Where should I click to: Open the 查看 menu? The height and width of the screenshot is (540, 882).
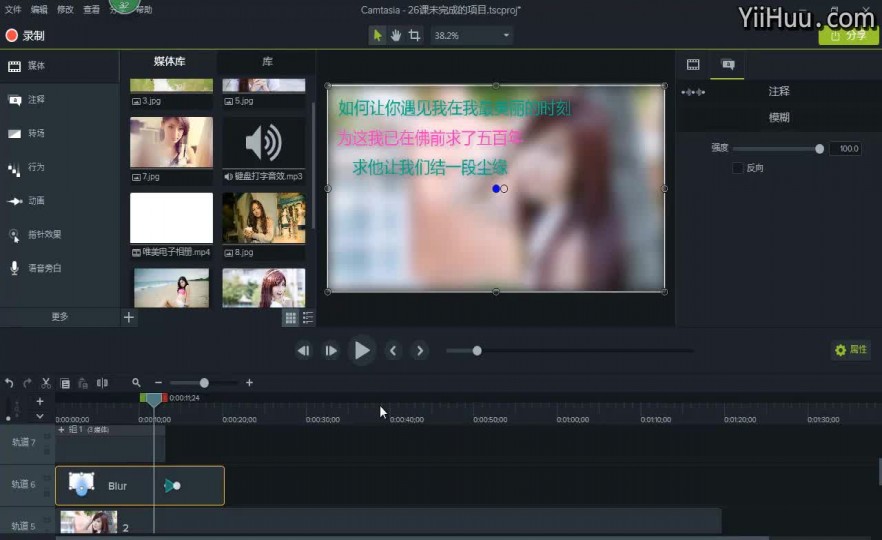[91, 10]
